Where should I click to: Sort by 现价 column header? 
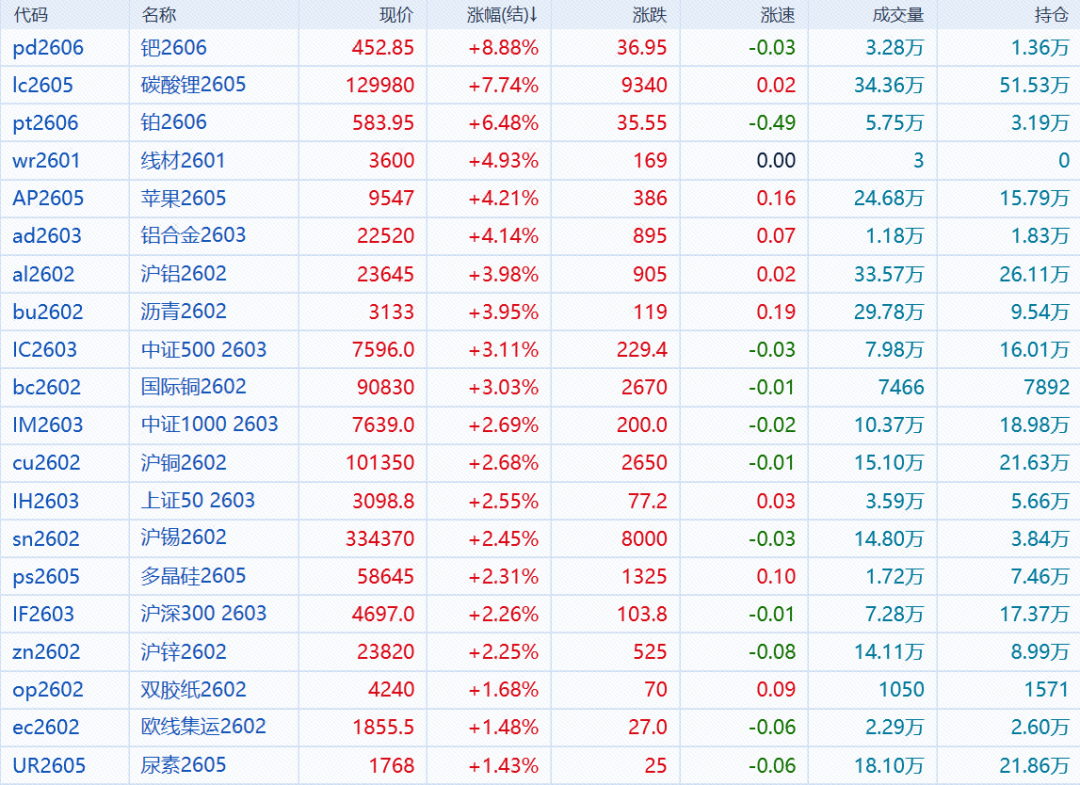tap(396, 15)
